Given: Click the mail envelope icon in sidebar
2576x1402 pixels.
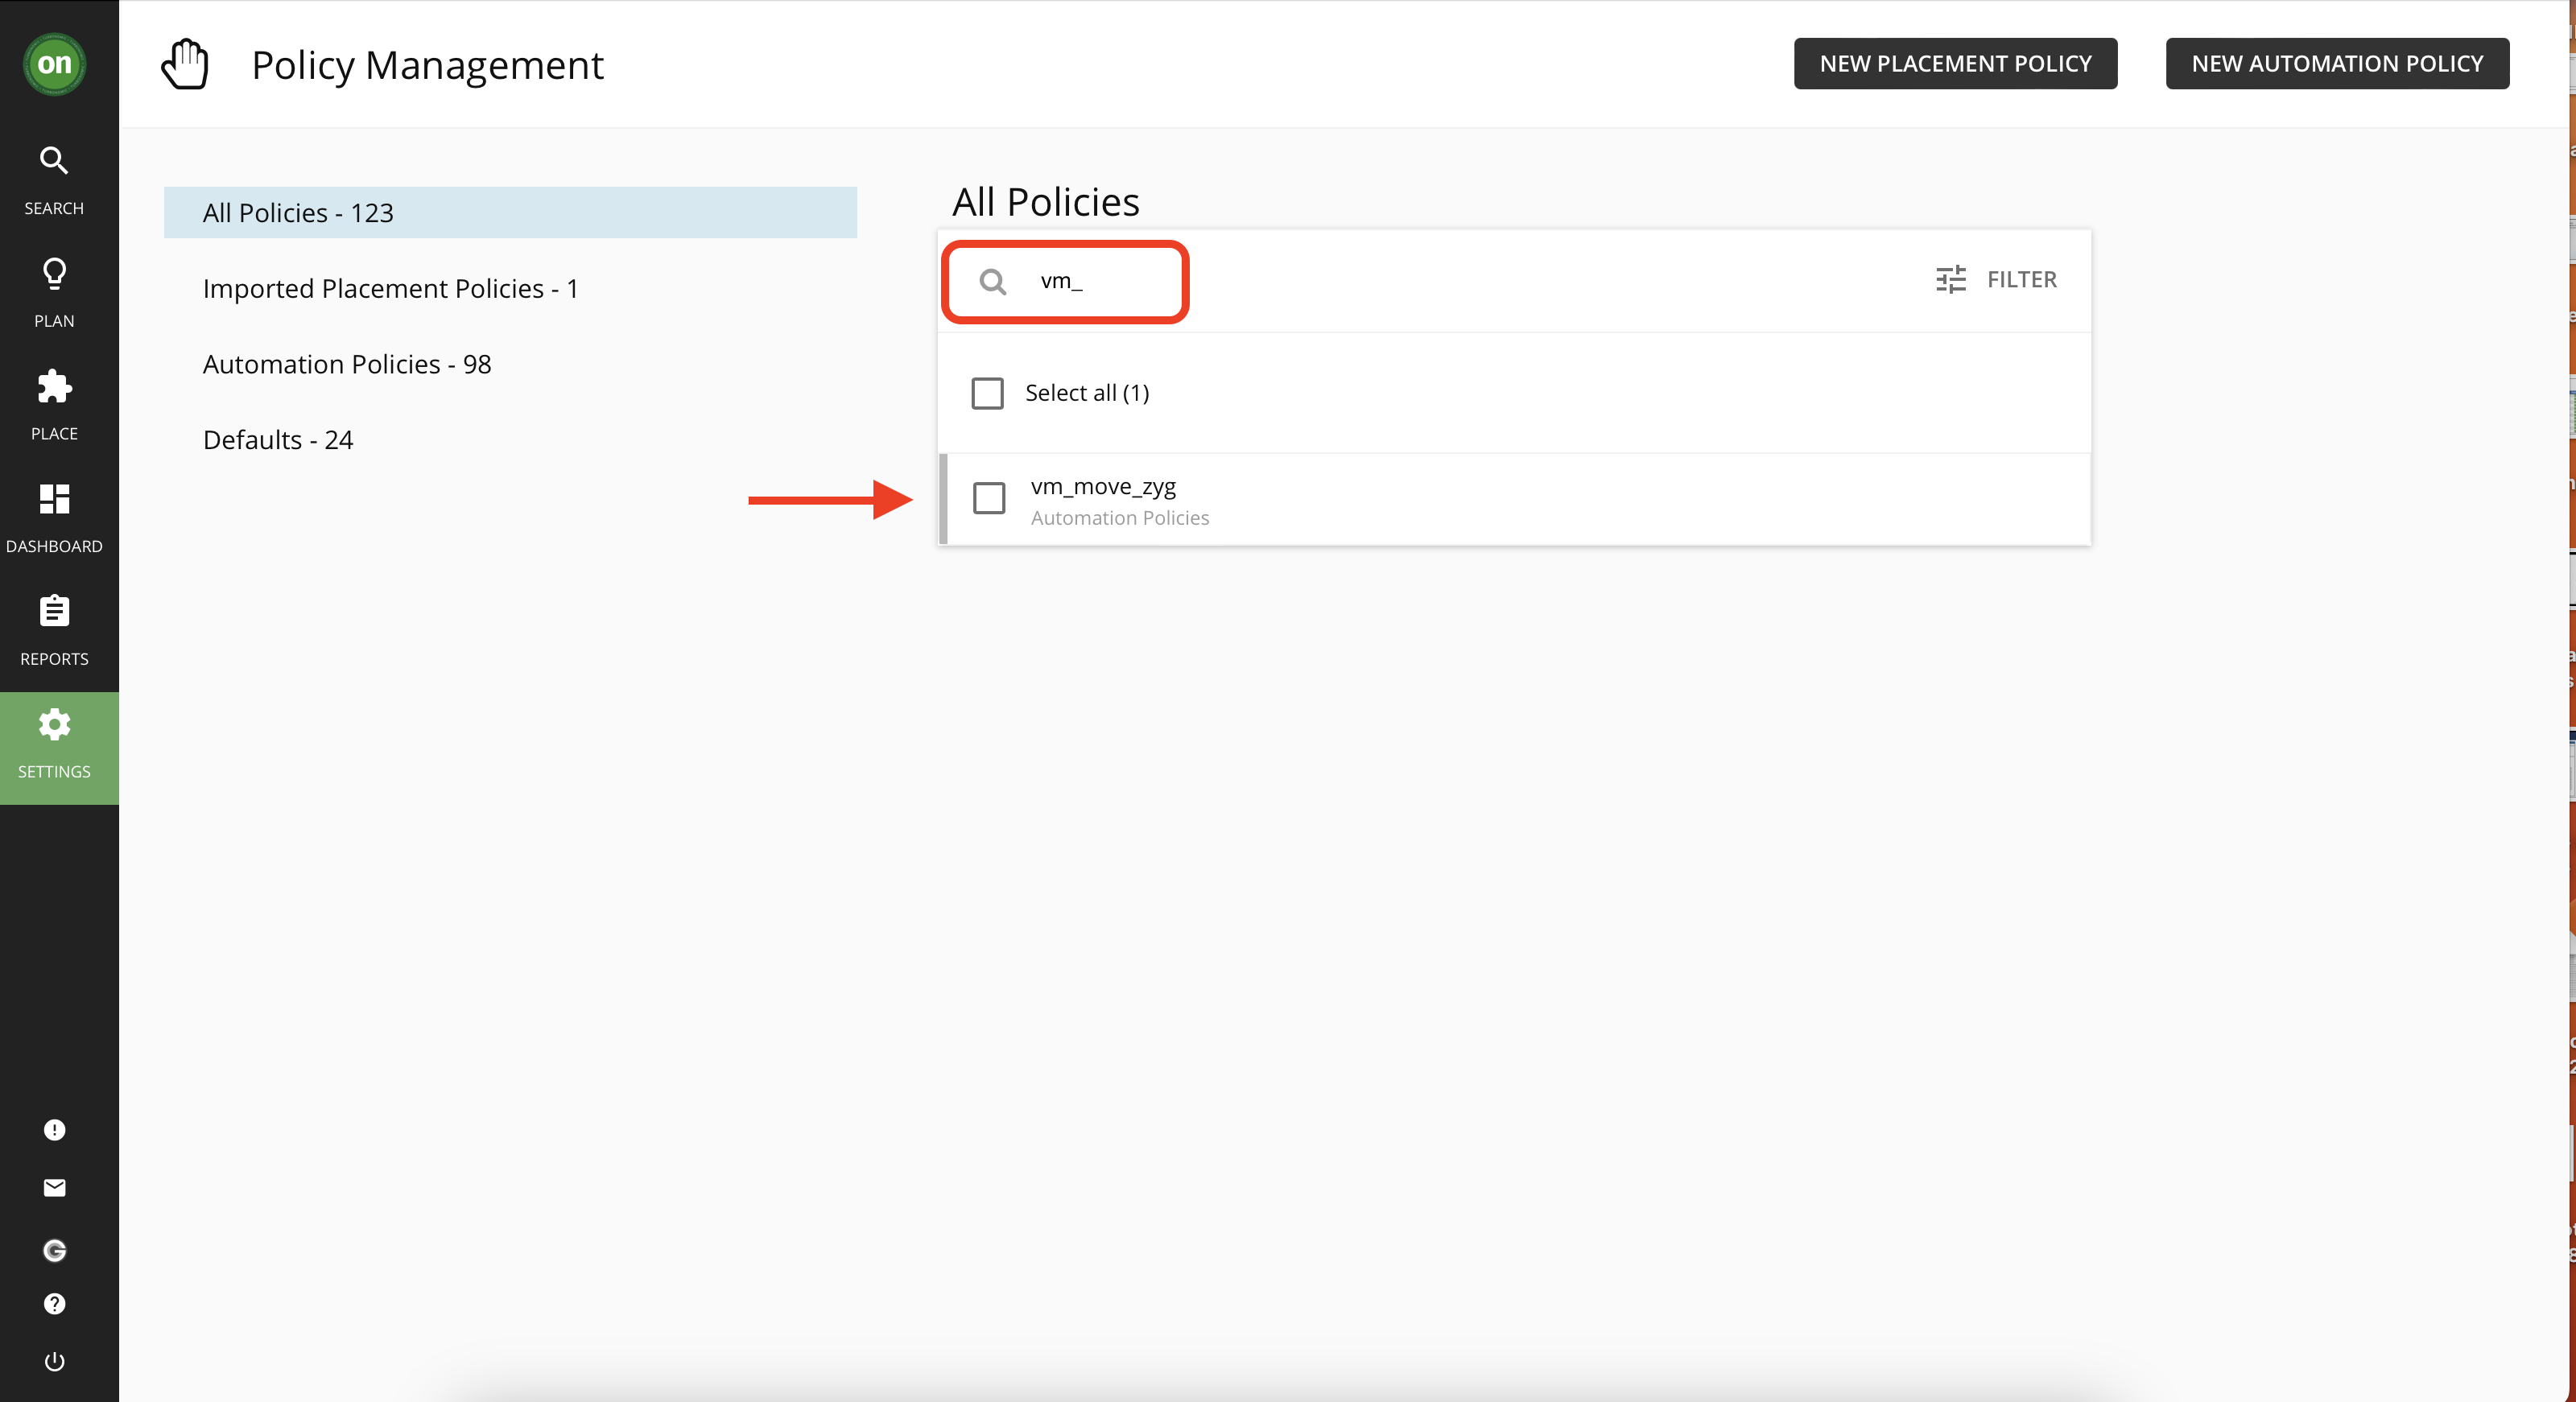Looking at the screenshot, I should point(54,1187).
